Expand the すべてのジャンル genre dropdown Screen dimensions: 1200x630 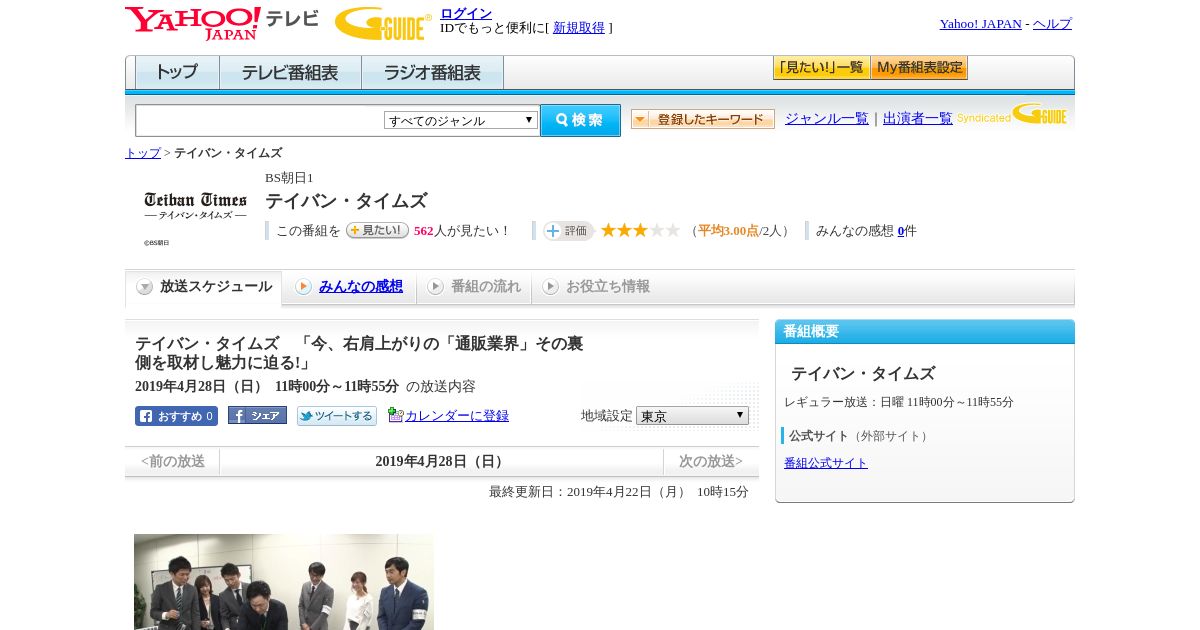point(461,120)
